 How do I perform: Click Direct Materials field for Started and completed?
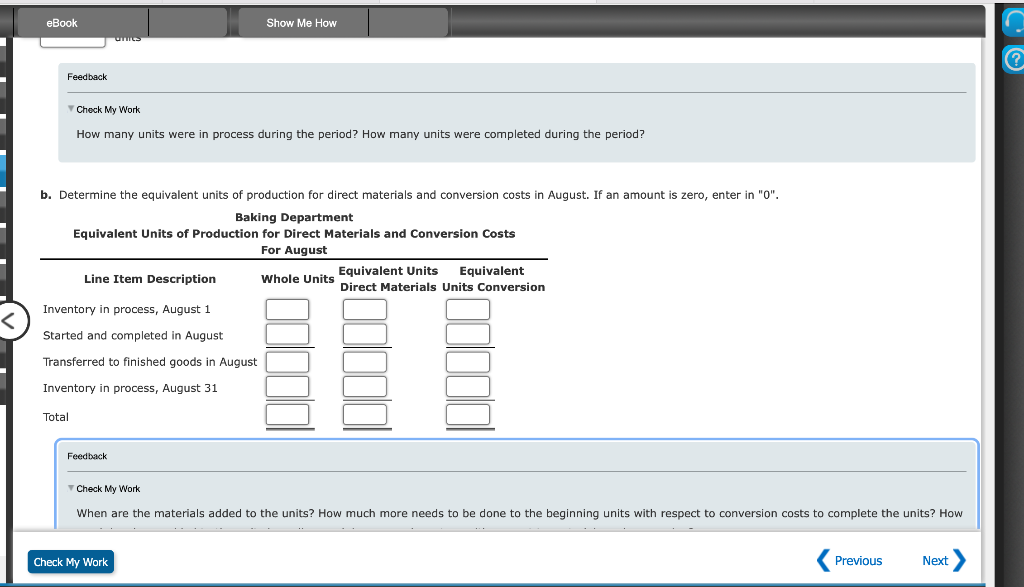(365, 334)
